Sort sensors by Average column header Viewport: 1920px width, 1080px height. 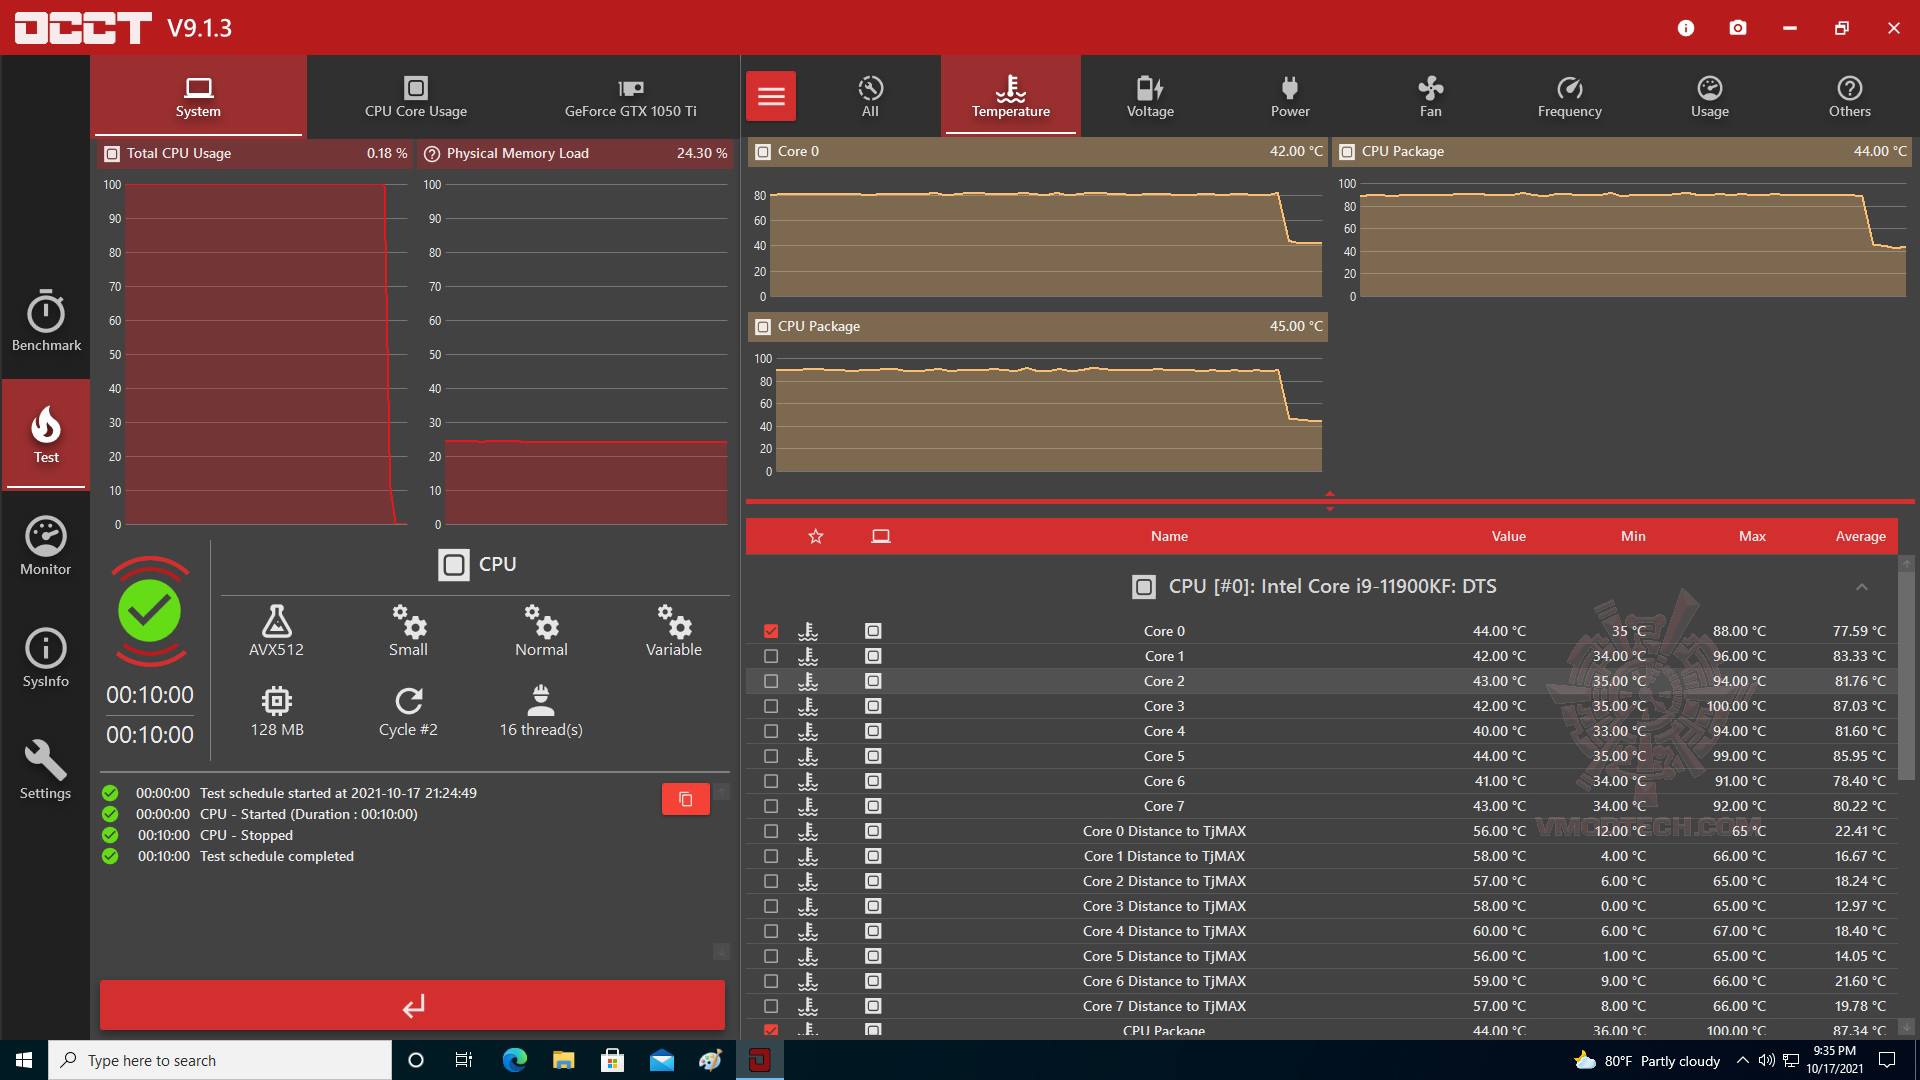pyautogui.click(x=1860, y=536)
